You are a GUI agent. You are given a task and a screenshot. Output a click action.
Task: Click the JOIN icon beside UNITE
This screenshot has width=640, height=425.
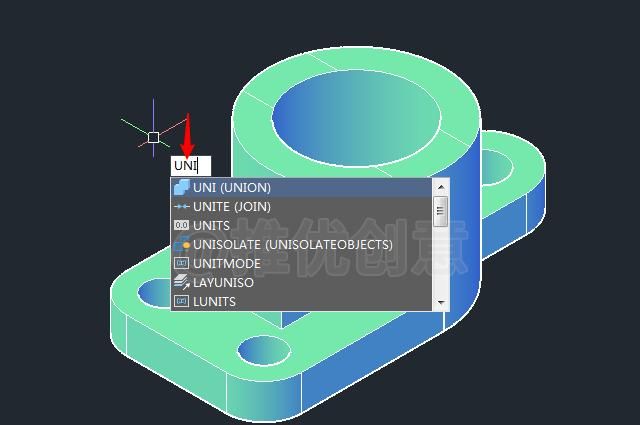[x=181, y=206]
